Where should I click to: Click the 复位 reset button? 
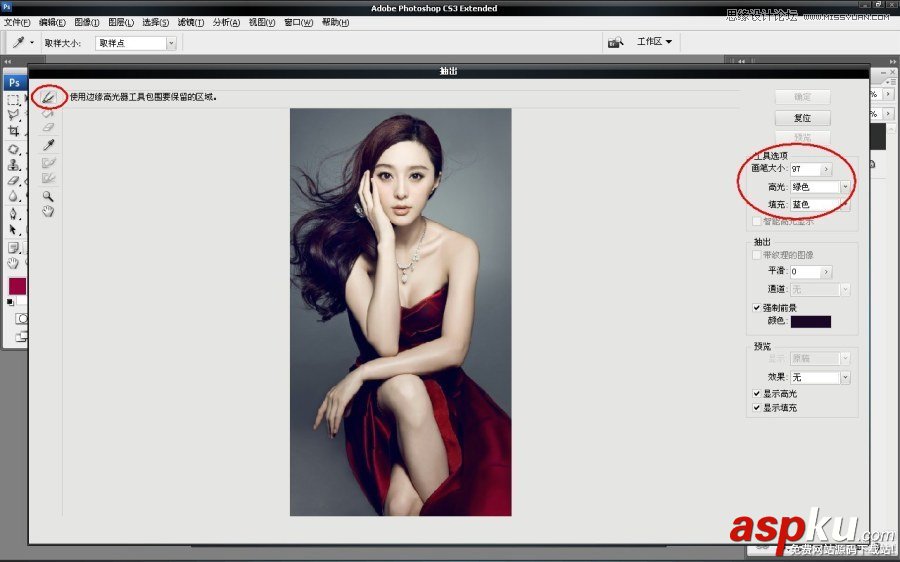802,118
